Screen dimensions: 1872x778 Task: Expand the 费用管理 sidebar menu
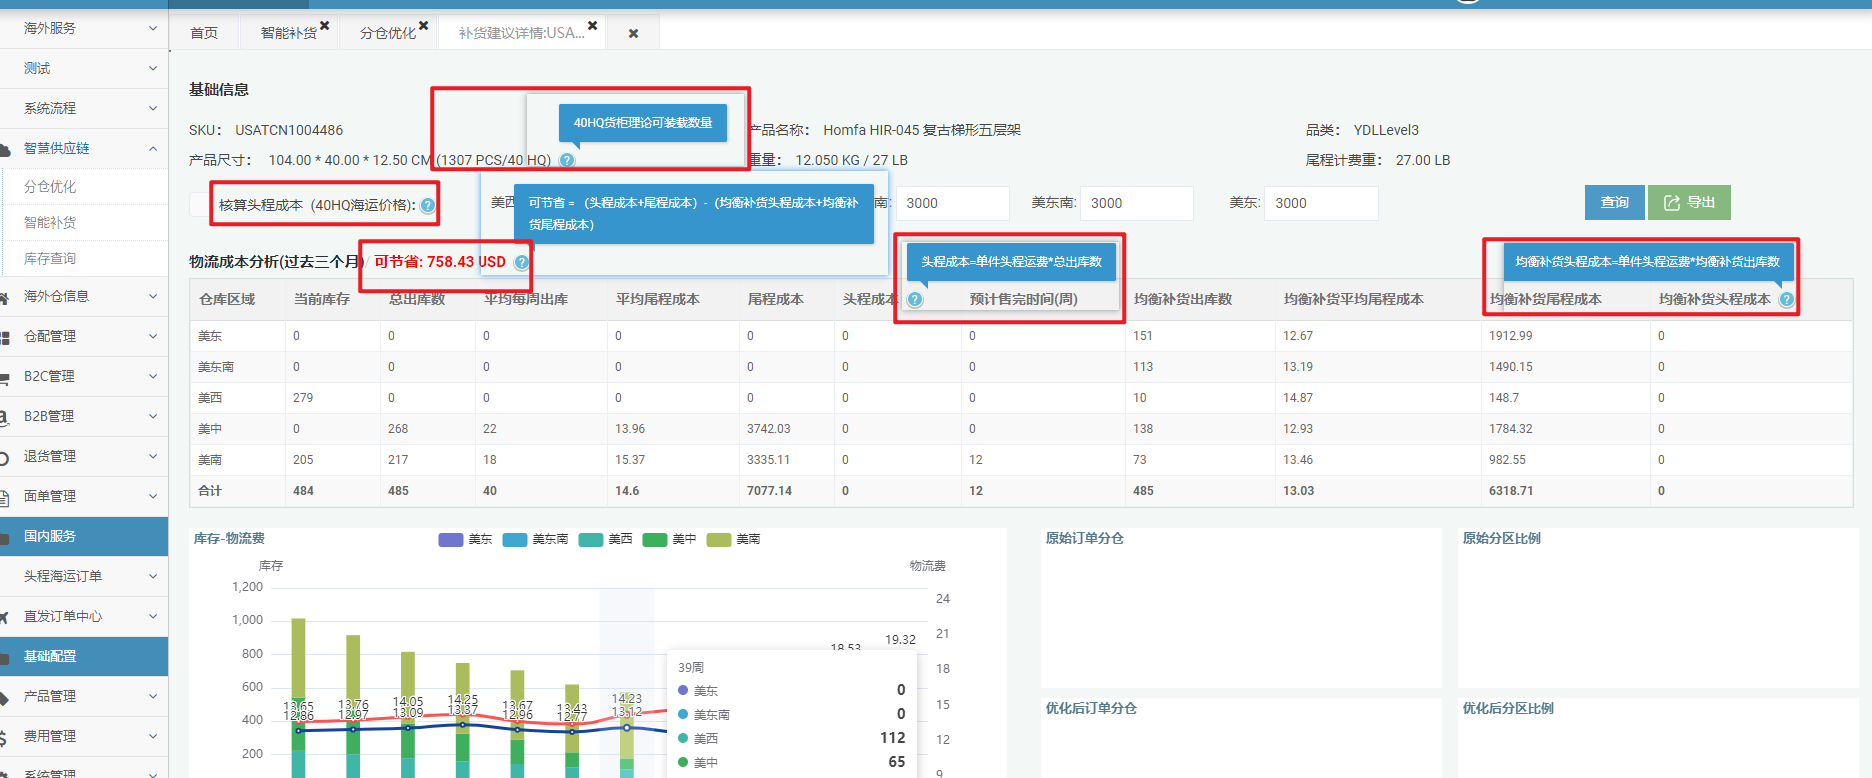tap(84, 736)
